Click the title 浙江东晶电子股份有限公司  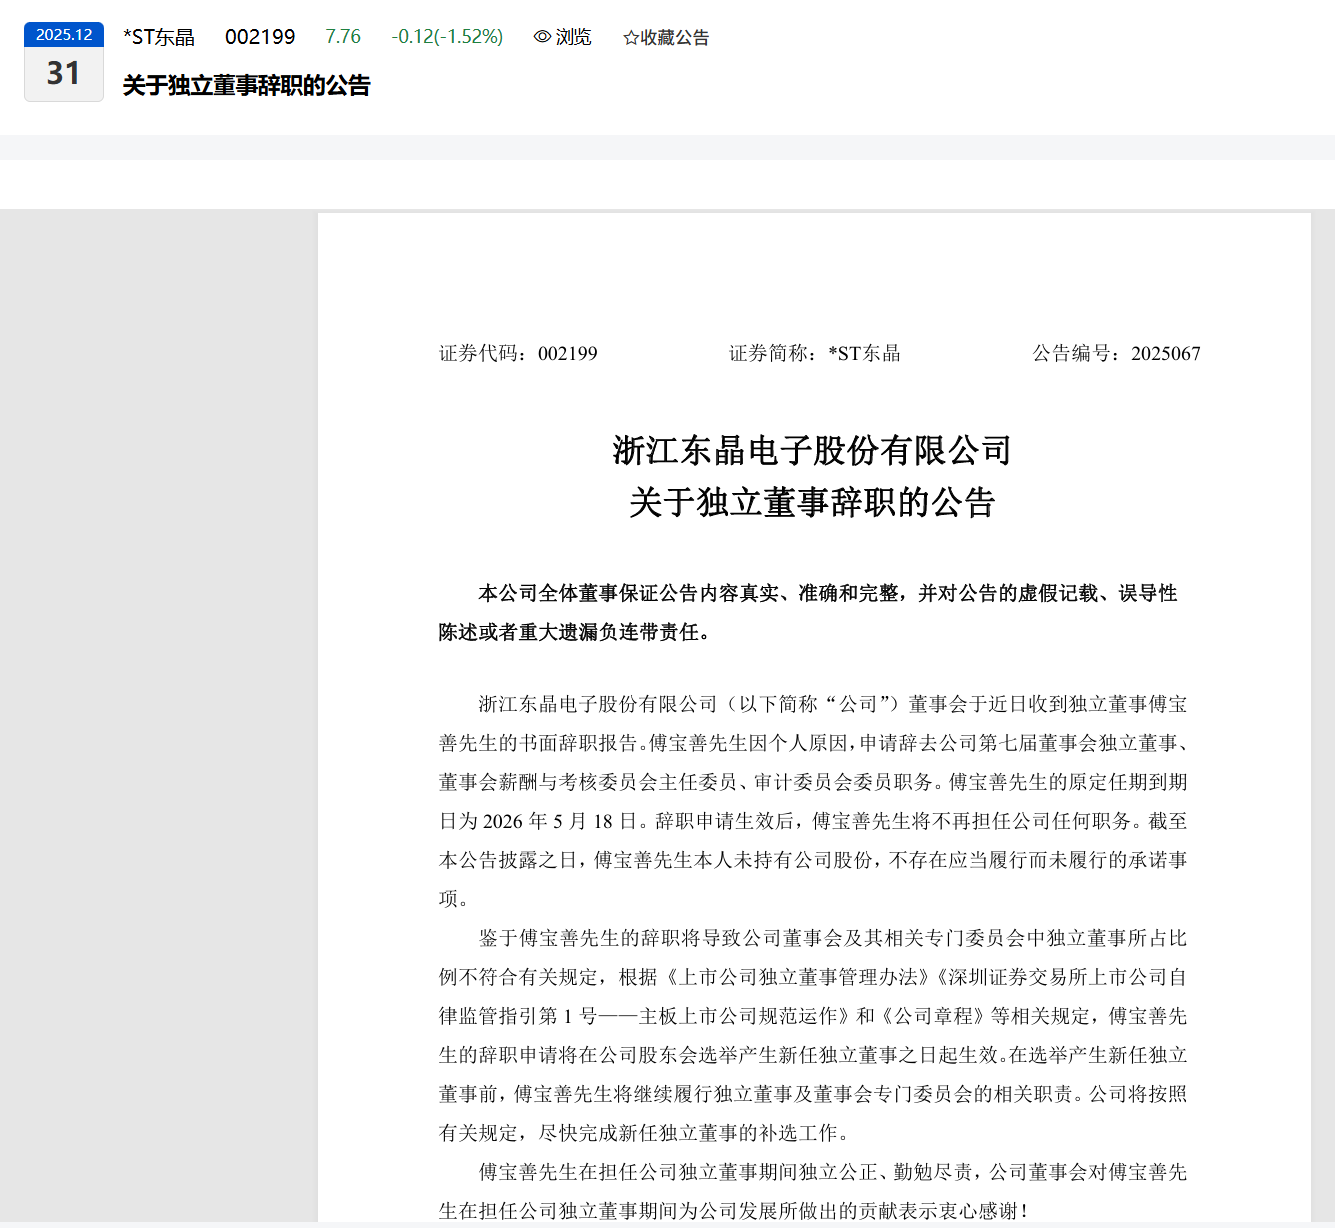(x=812, y=451)
